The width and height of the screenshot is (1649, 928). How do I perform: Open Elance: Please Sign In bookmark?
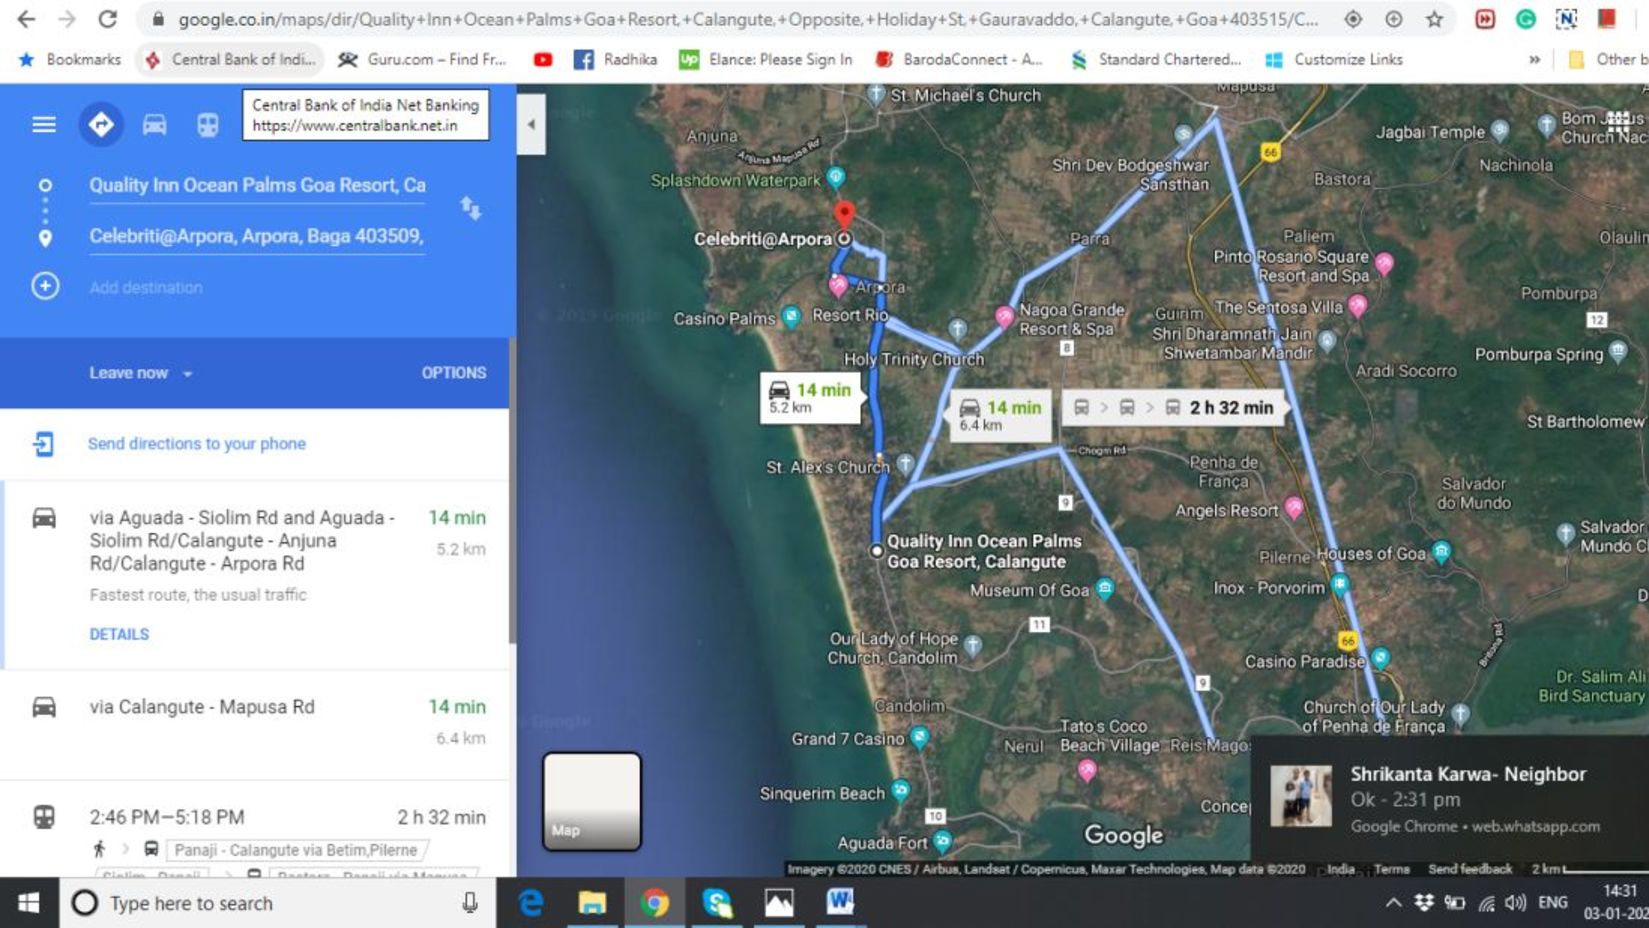pyautogui.click(x=767, y=60)
